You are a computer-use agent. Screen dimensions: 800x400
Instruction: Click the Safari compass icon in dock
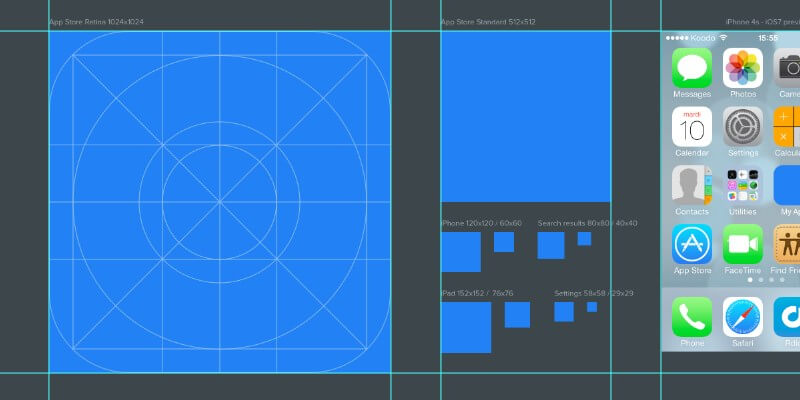click(x=743, y=317)
